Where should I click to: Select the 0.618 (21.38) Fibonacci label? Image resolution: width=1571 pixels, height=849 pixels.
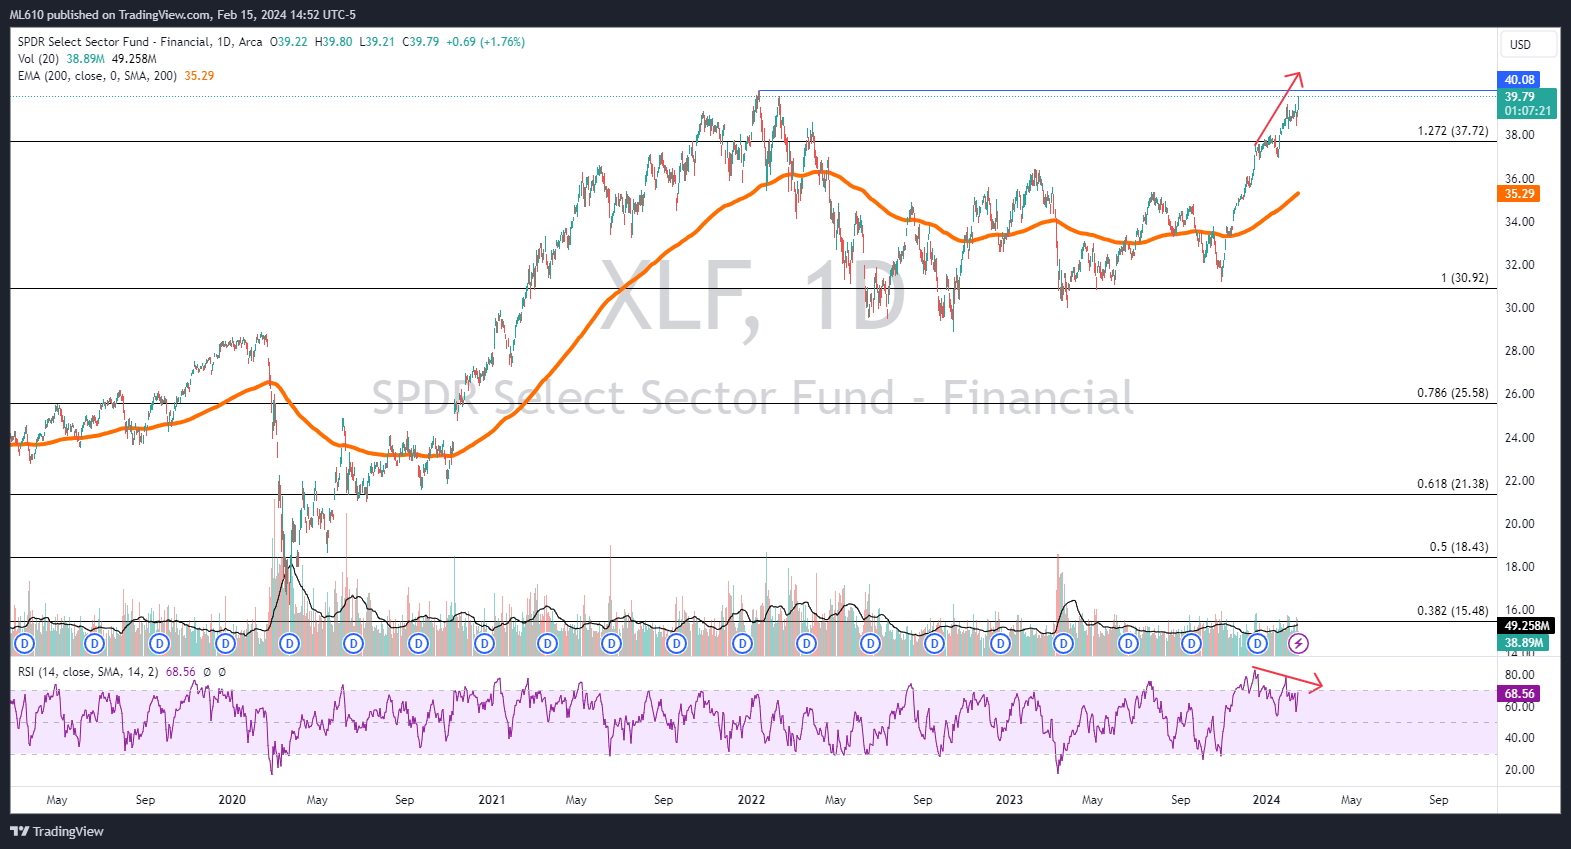(x=1452, y=484)
